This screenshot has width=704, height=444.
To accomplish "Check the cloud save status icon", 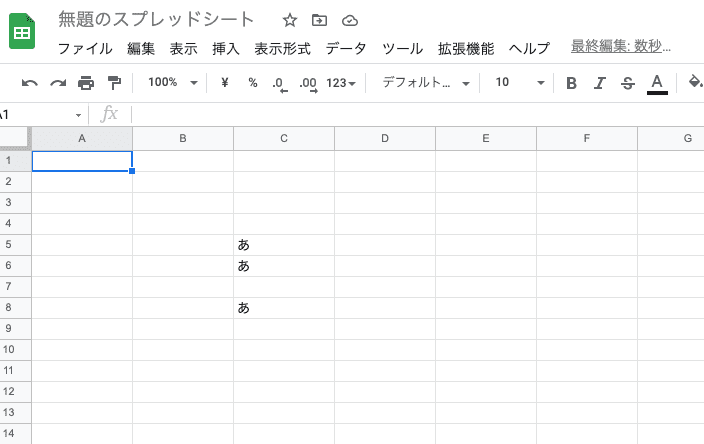I will (x=349, y=20).
